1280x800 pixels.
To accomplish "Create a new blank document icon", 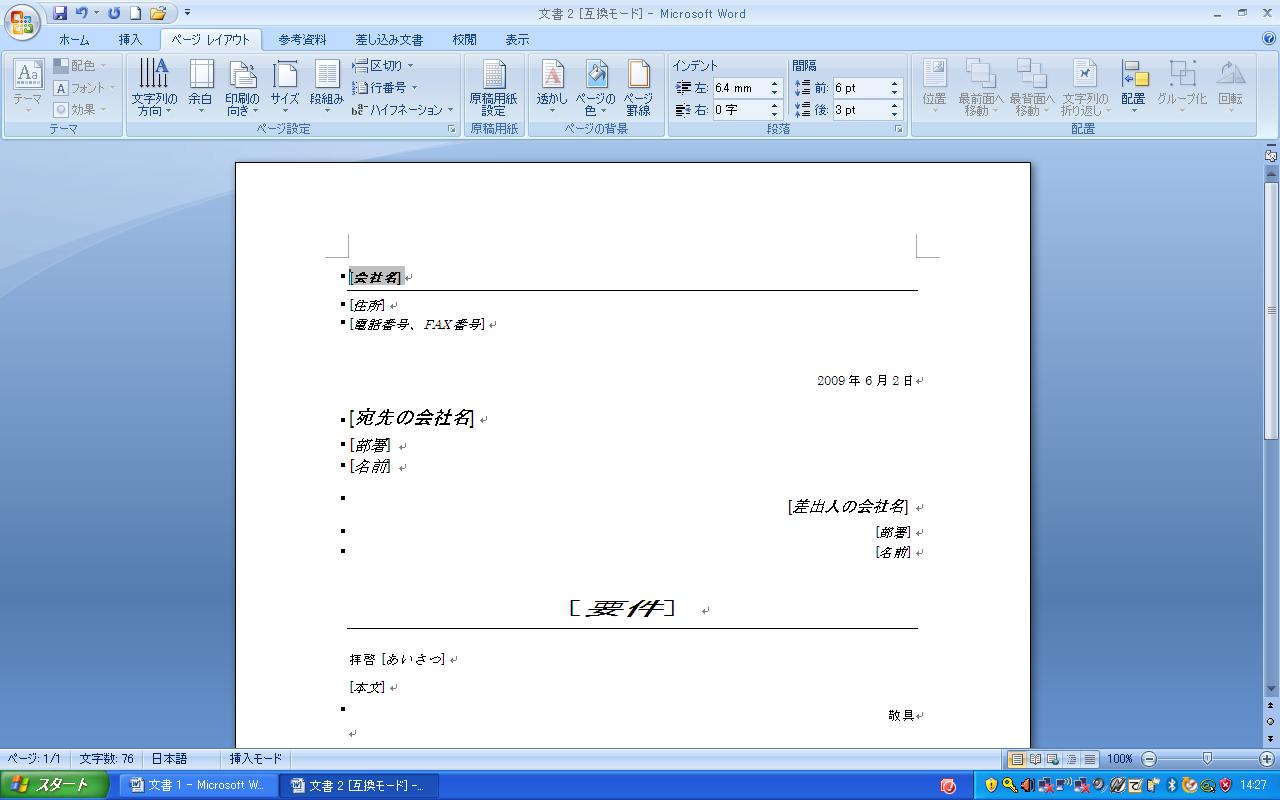I will (135, 13).
